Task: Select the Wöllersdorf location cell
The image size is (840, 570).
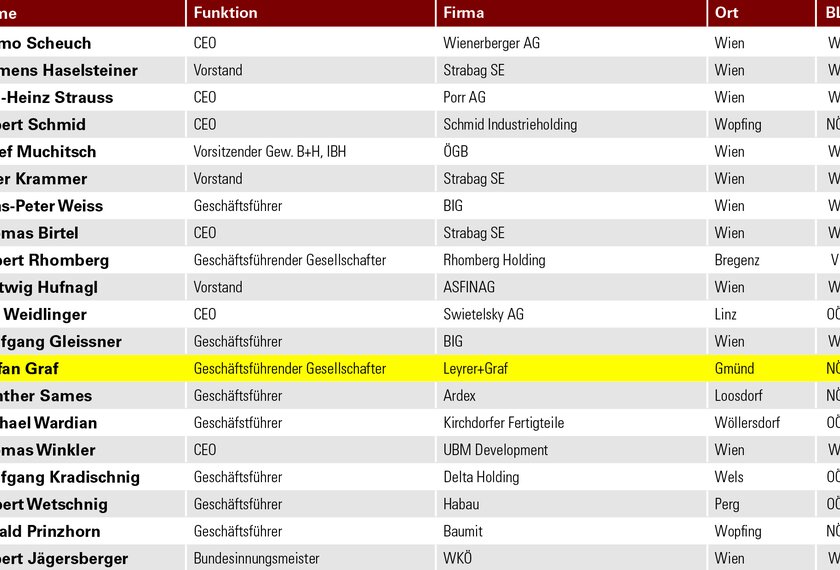Action: pyautogui.click(x=747, y=423)
